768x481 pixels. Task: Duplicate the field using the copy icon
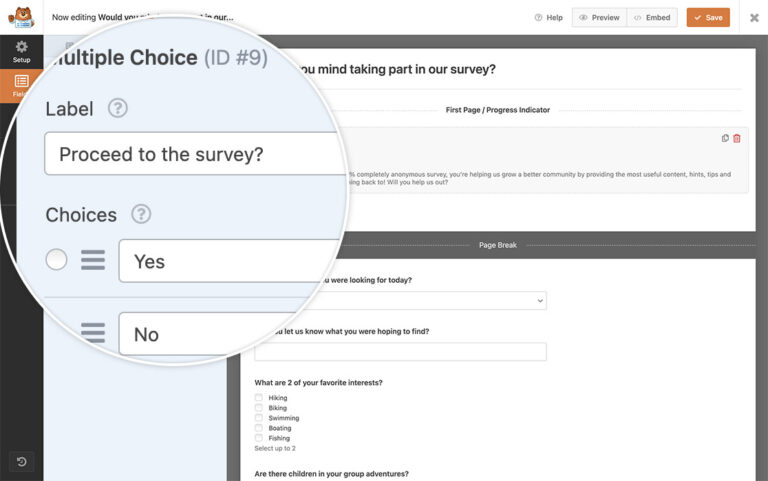pyautogui.click(x=725, y=138)
